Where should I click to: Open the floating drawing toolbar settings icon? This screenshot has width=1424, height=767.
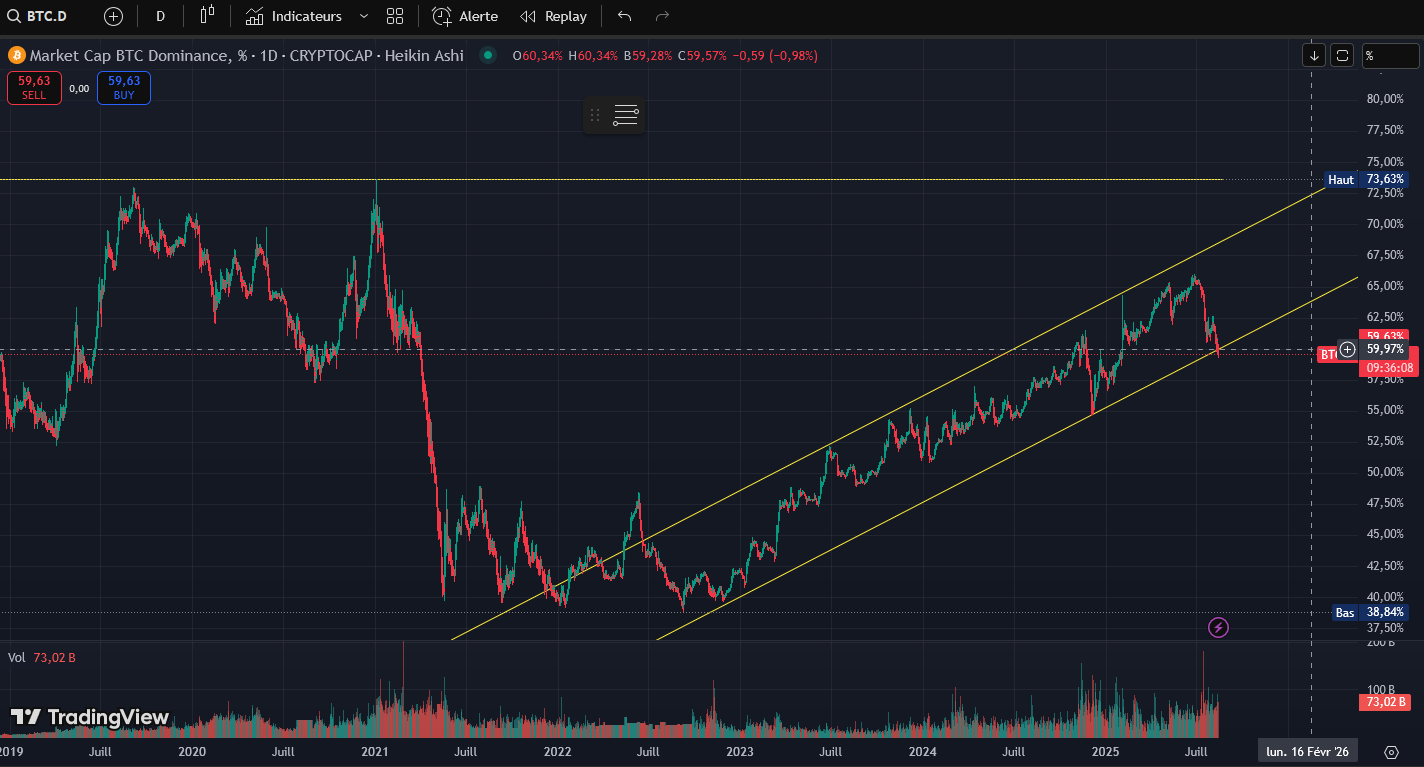point(626,115)
